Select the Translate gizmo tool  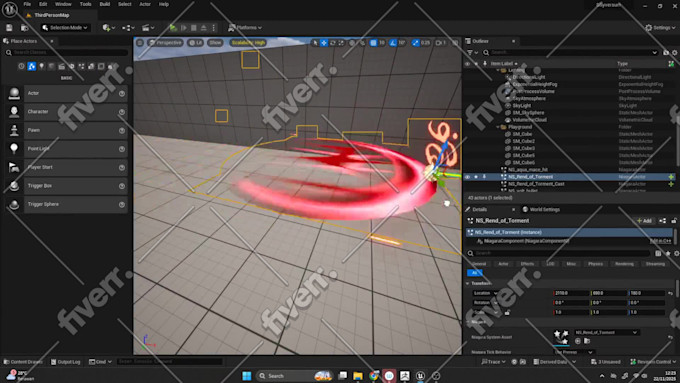[x=324, y=43]
